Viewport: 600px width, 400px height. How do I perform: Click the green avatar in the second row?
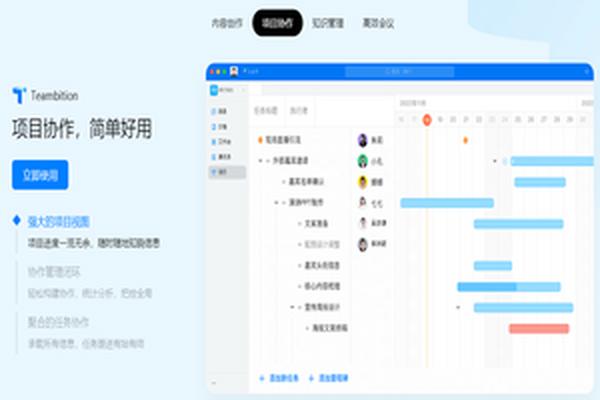point(362,160)
